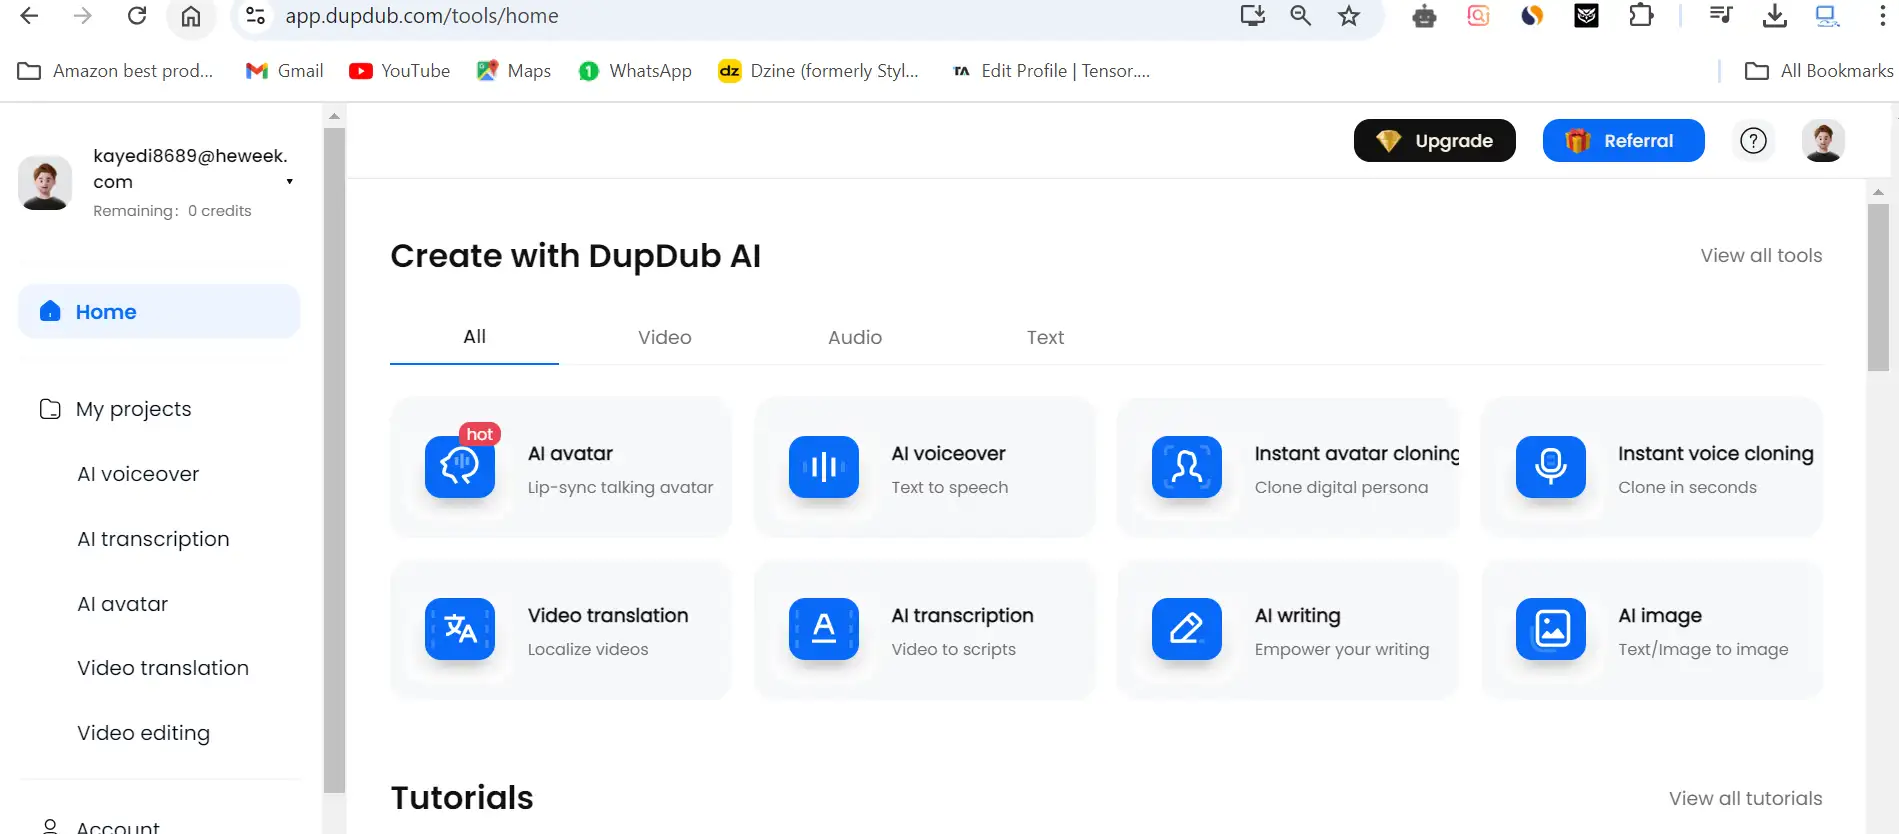Viewport: 1899px width, 834px height.
Task: Click the install app icon in address bar
Action: (1252, 16)
